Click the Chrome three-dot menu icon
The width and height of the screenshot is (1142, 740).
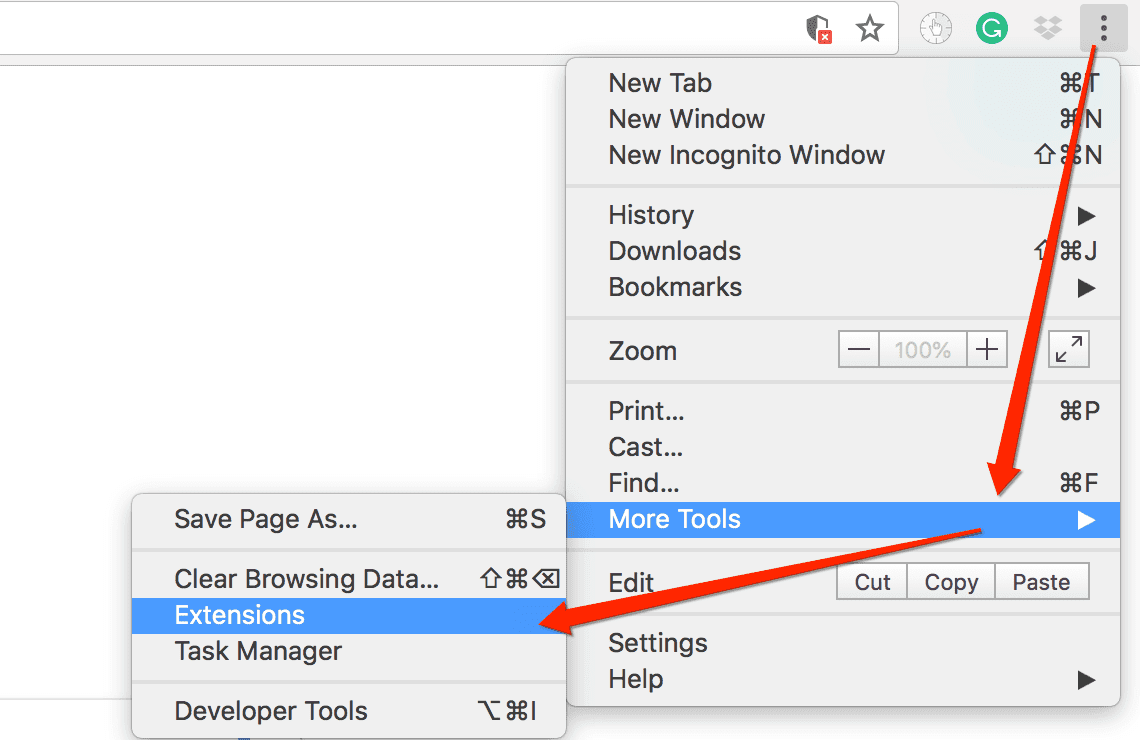[x=1103, y=29]
